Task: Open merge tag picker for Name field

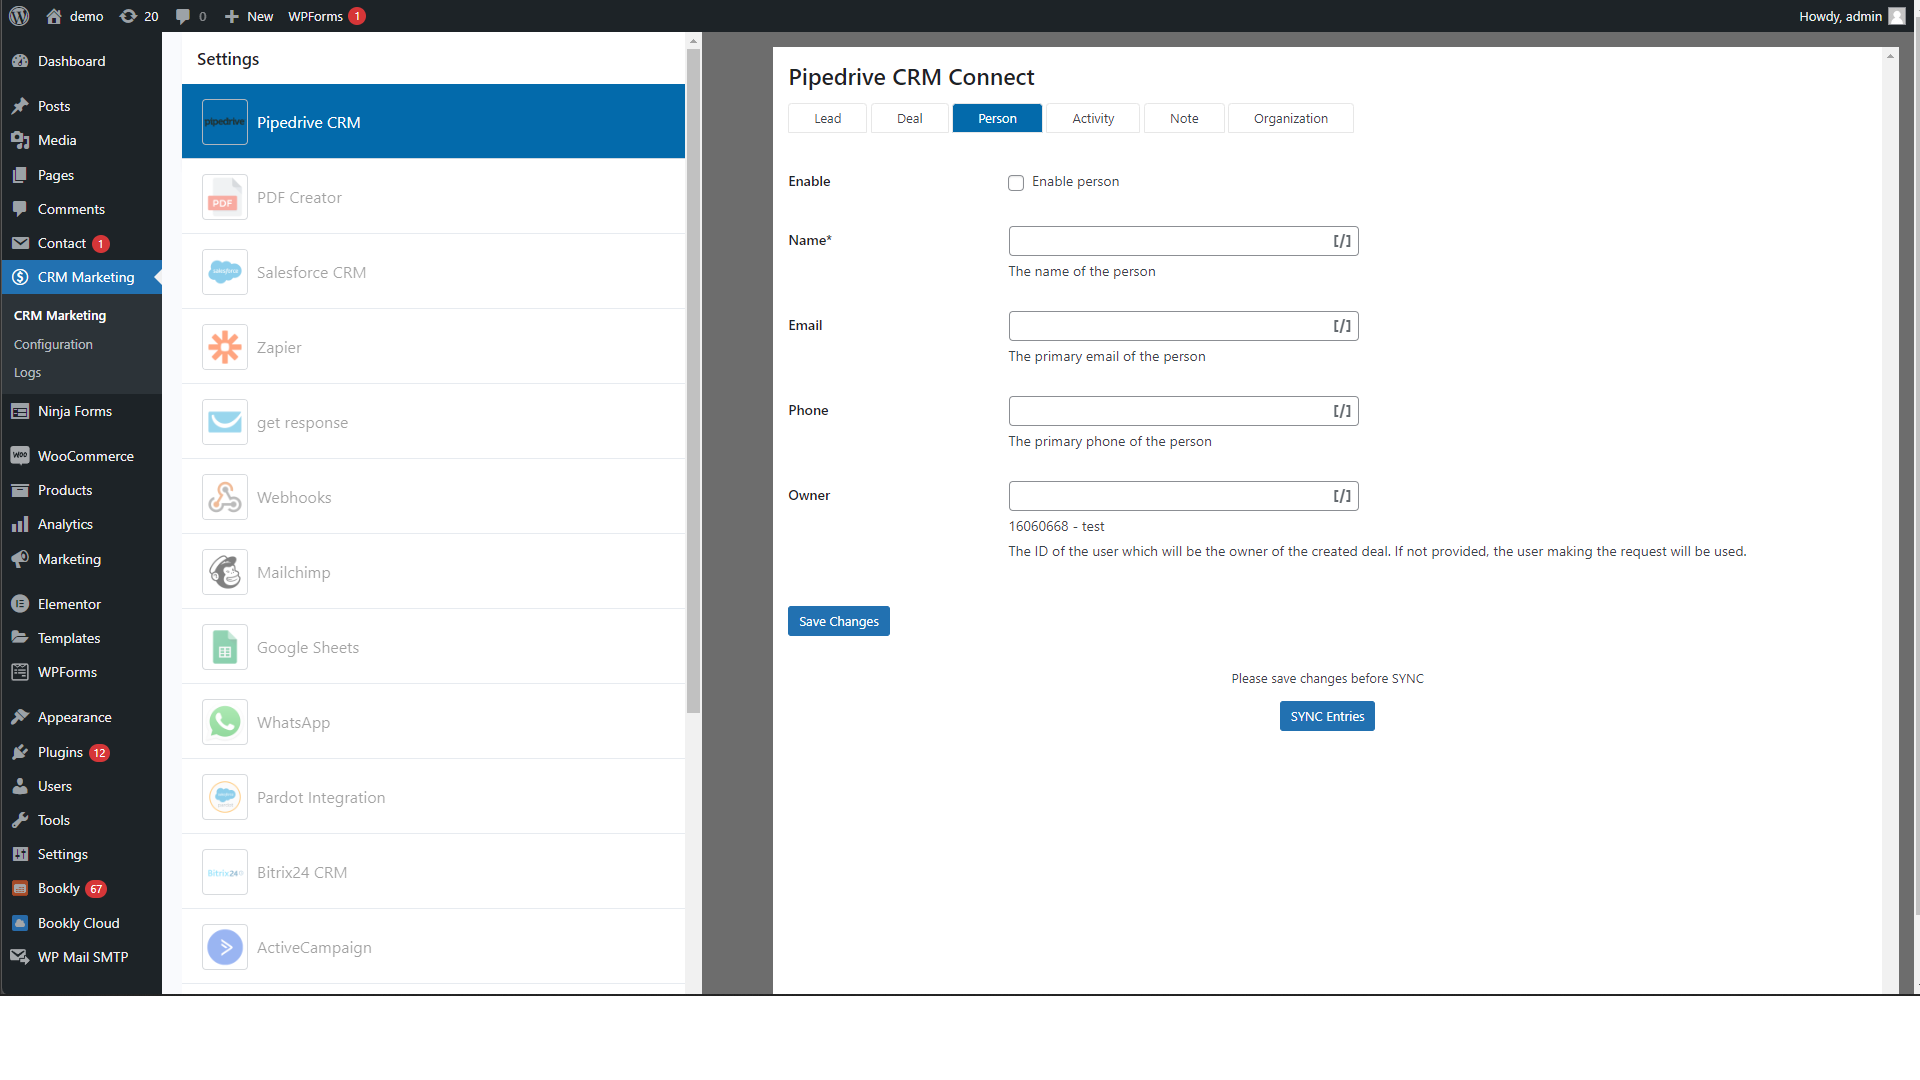Action: (1342, 241)
